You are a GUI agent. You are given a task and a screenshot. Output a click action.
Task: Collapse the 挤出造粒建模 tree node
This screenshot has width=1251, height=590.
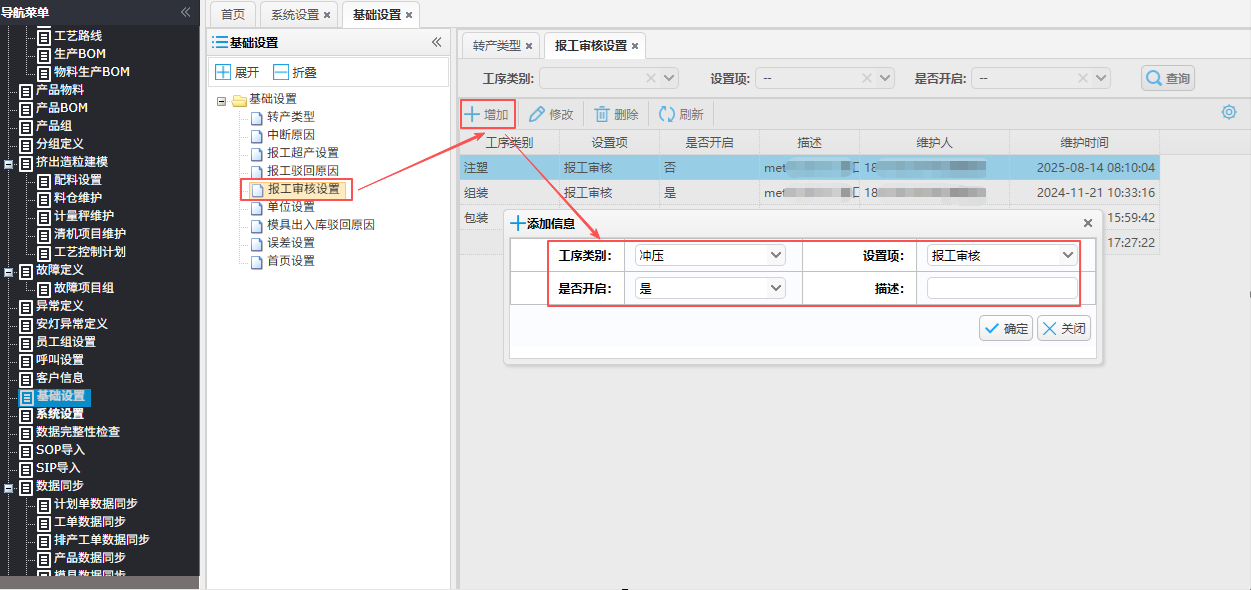pos(8,162)
